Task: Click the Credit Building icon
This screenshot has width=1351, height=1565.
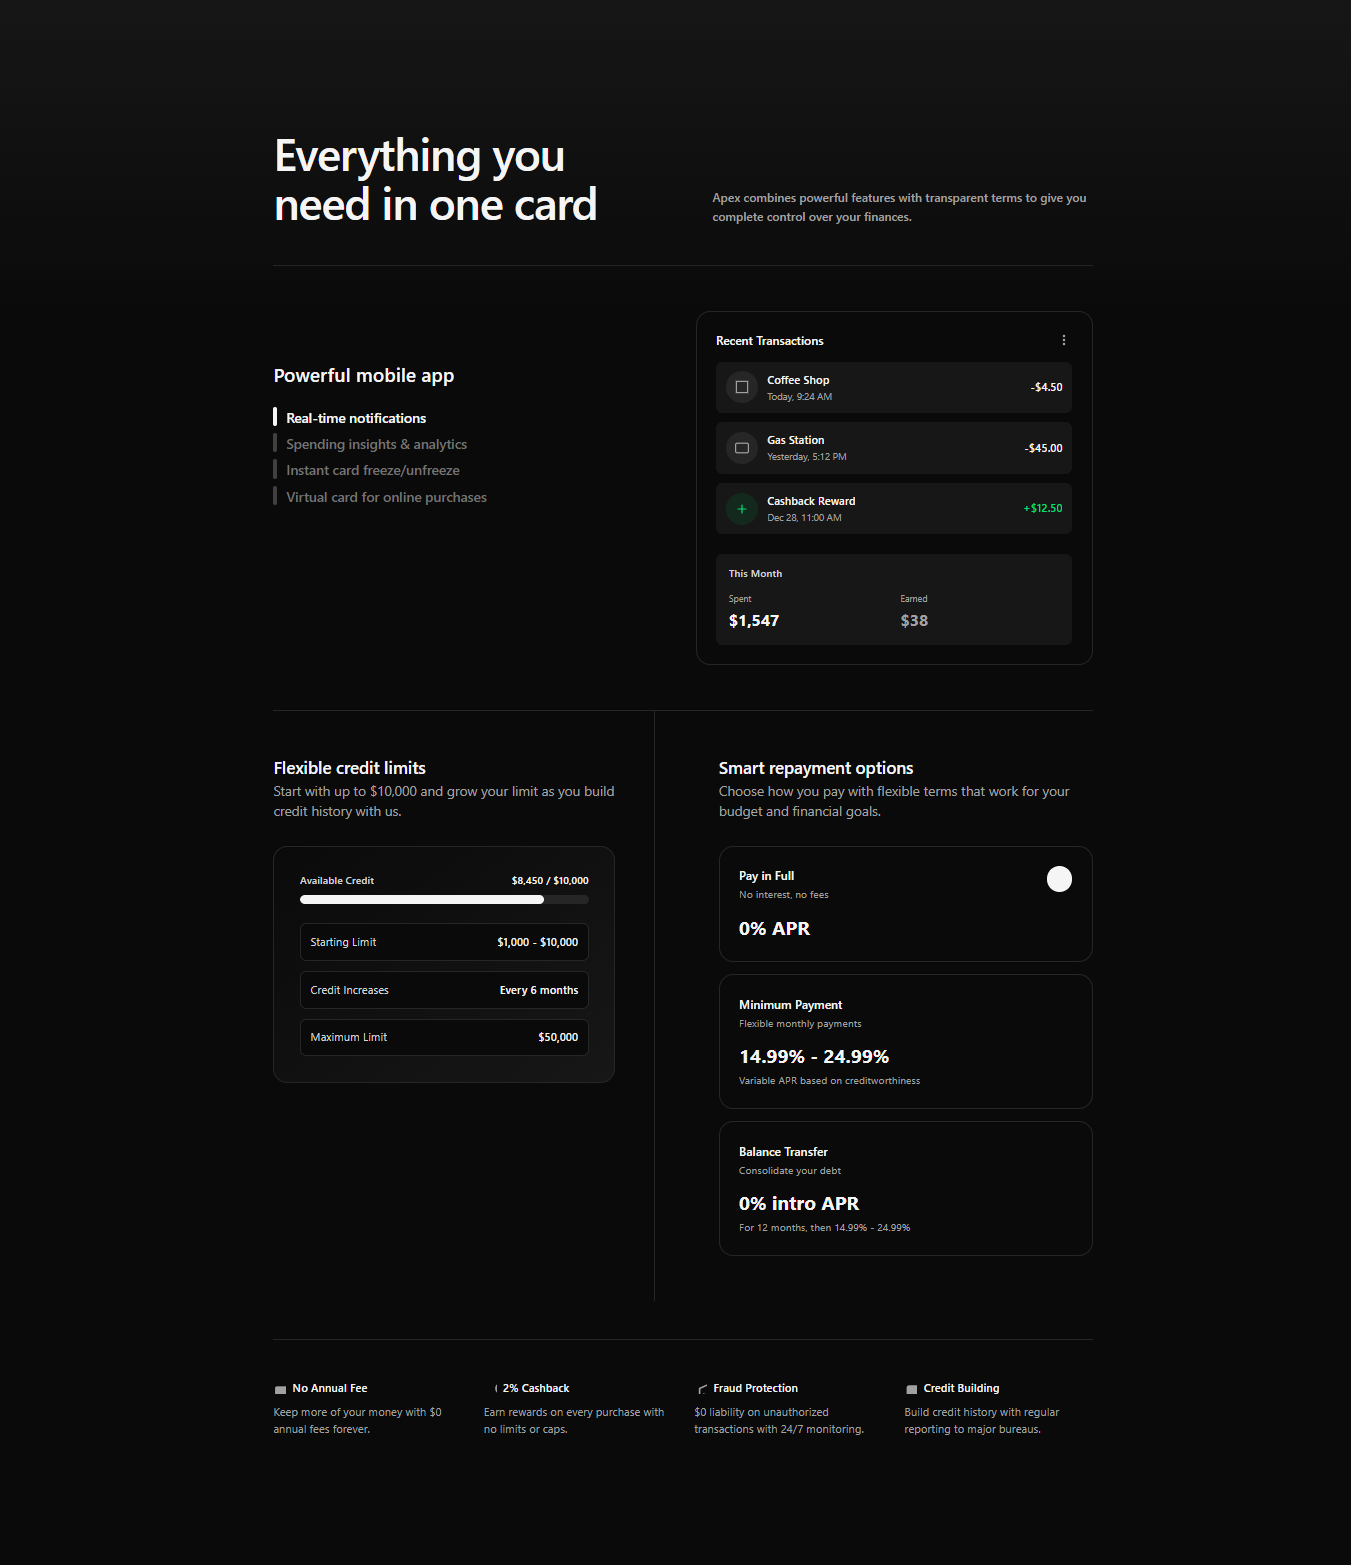Action: 911,1389
